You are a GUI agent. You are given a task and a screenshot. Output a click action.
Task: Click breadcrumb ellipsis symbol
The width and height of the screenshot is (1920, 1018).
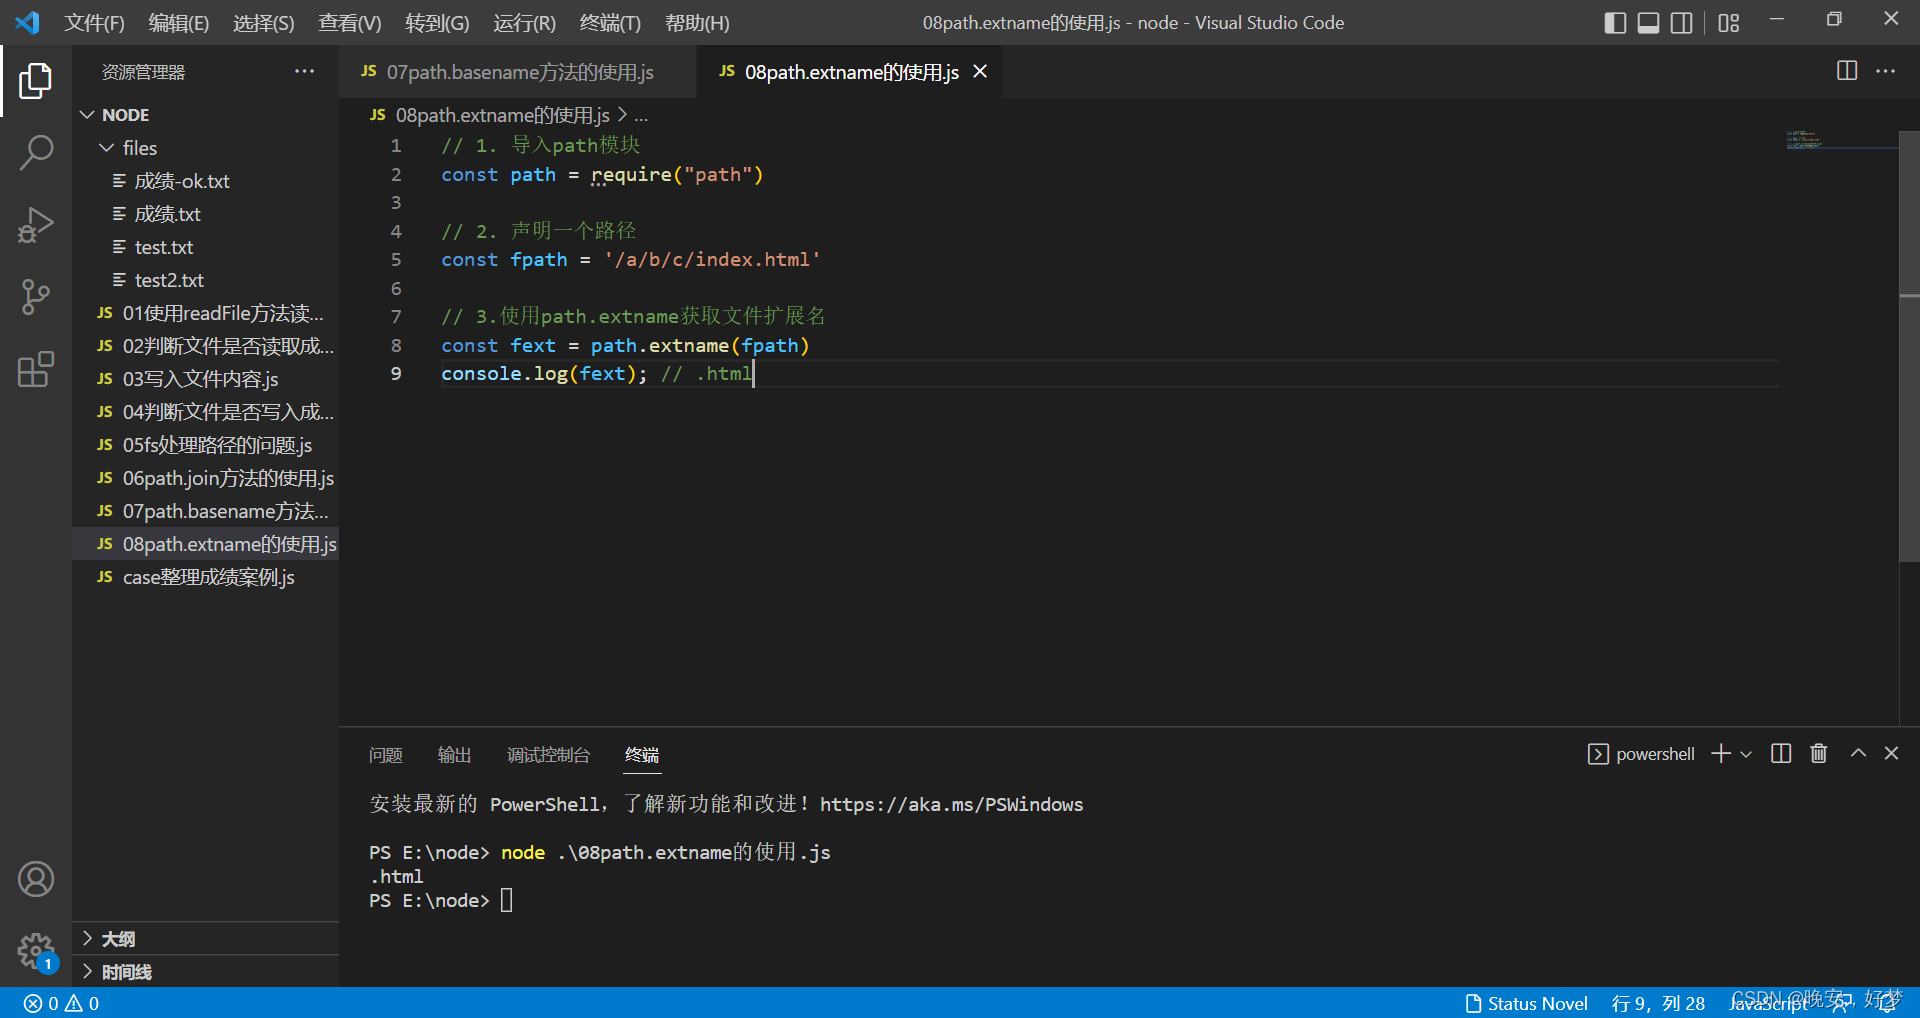[x=641, y=116]
